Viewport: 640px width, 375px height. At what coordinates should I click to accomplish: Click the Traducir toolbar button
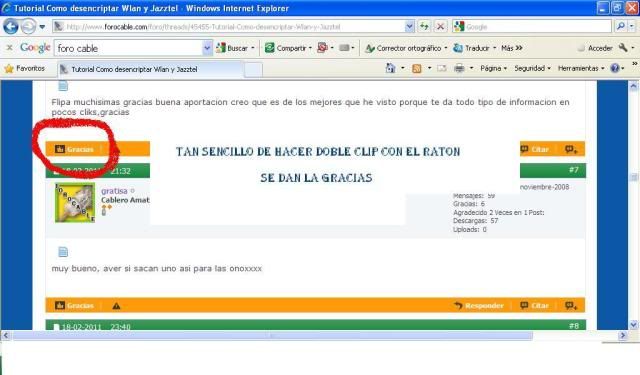tap(471, 48)
